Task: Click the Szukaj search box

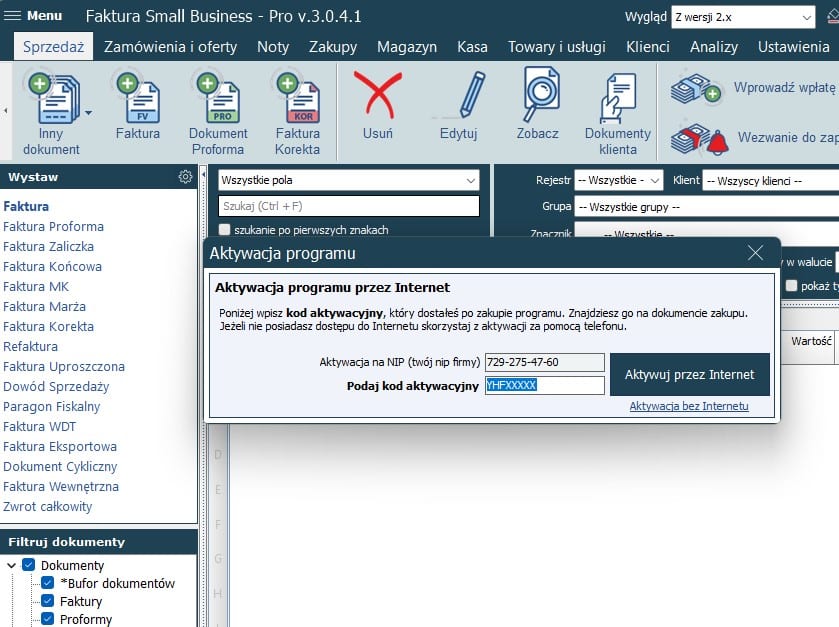Action: (348, 206)
